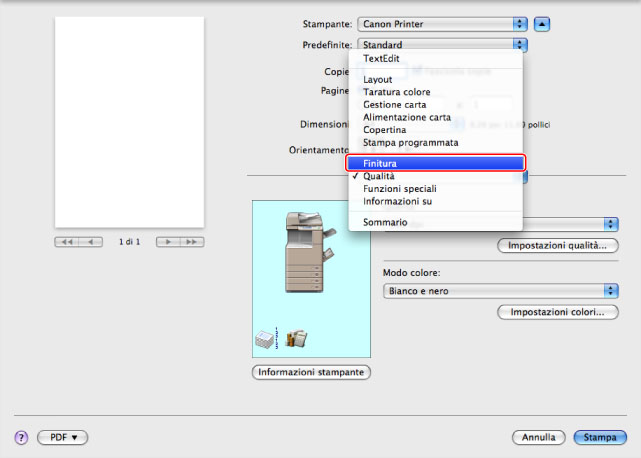Screen dimensions: 641x458
Task: Open Impostazioni colori settings
Action: point(557,313)
